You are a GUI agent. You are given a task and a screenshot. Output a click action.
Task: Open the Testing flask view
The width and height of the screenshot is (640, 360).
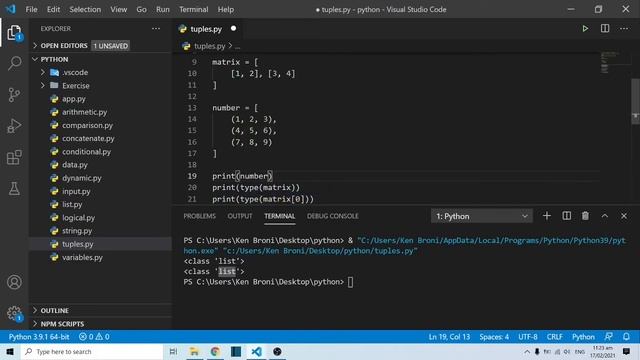click(x=14, y=189)
